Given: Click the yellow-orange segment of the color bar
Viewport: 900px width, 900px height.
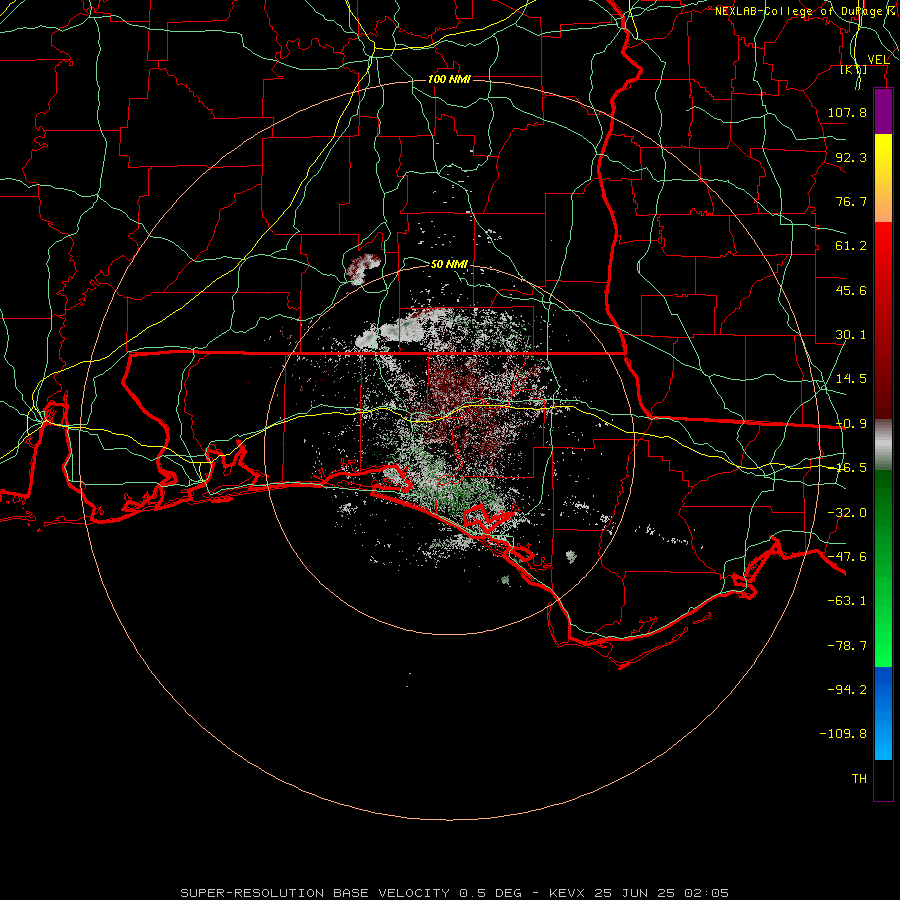Looking at the screenshot, I should [883, 178].
